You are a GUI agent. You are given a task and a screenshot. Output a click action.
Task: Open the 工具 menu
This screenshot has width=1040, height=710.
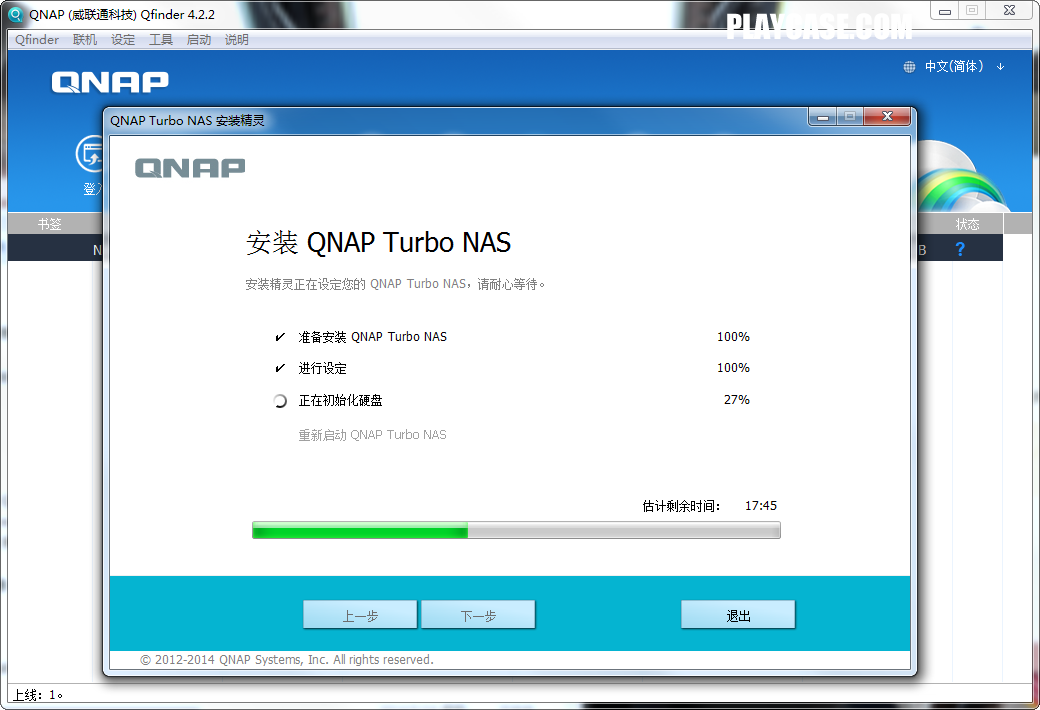(x=161, y=40)
